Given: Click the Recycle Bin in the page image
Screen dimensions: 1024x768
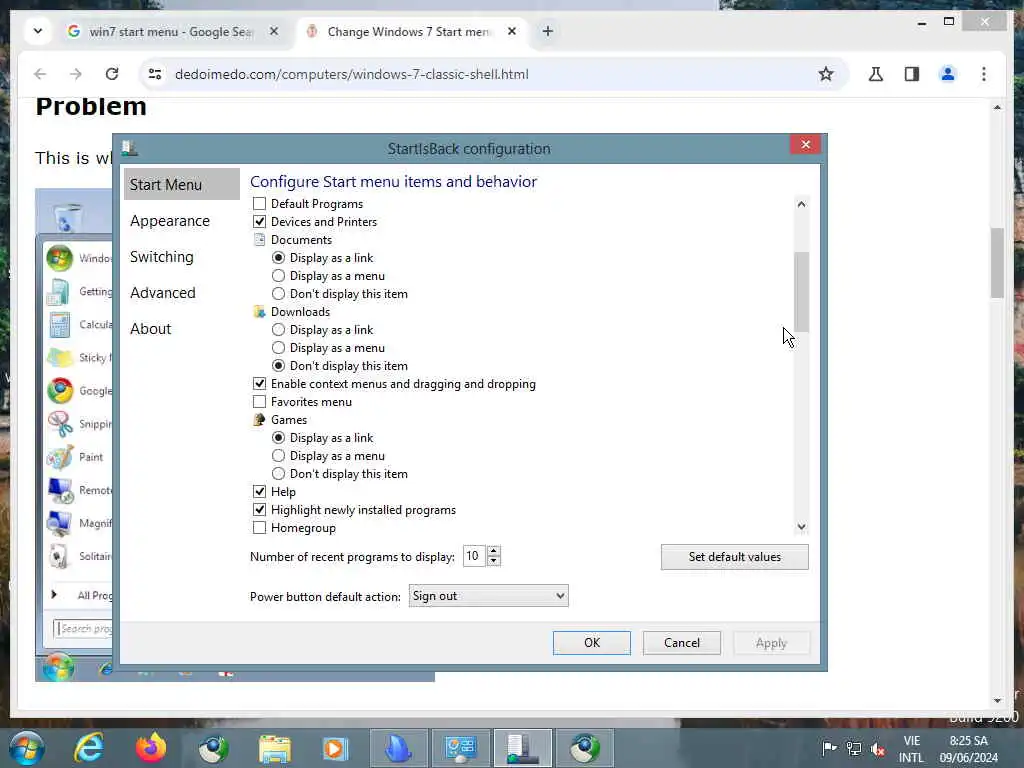Looking at the screenshot, I should coord(67,217).
